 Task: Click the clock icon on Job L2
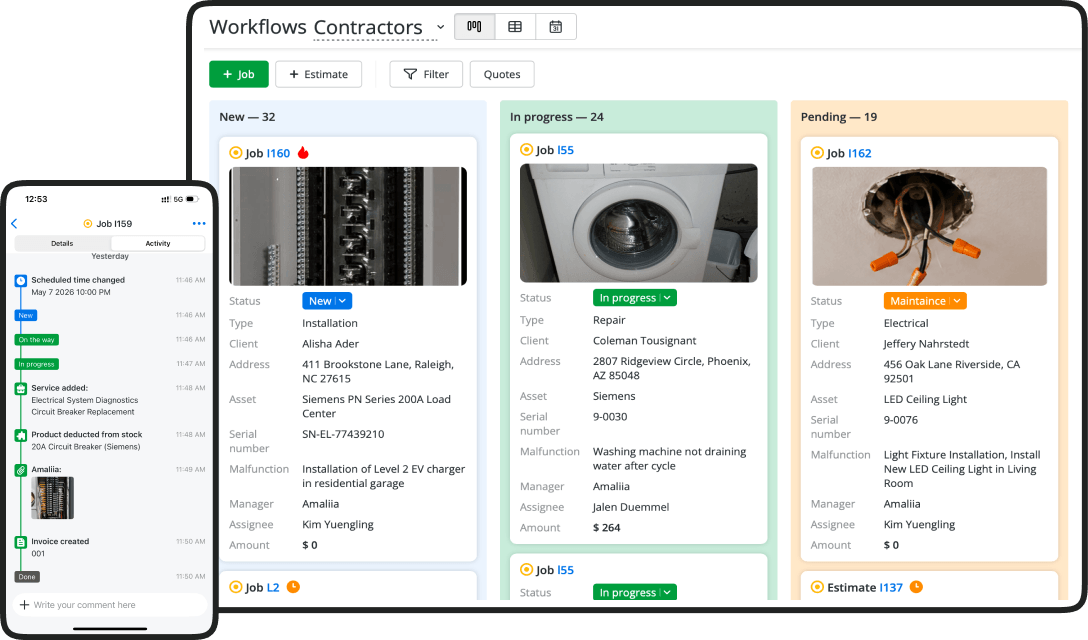(294, 587)
